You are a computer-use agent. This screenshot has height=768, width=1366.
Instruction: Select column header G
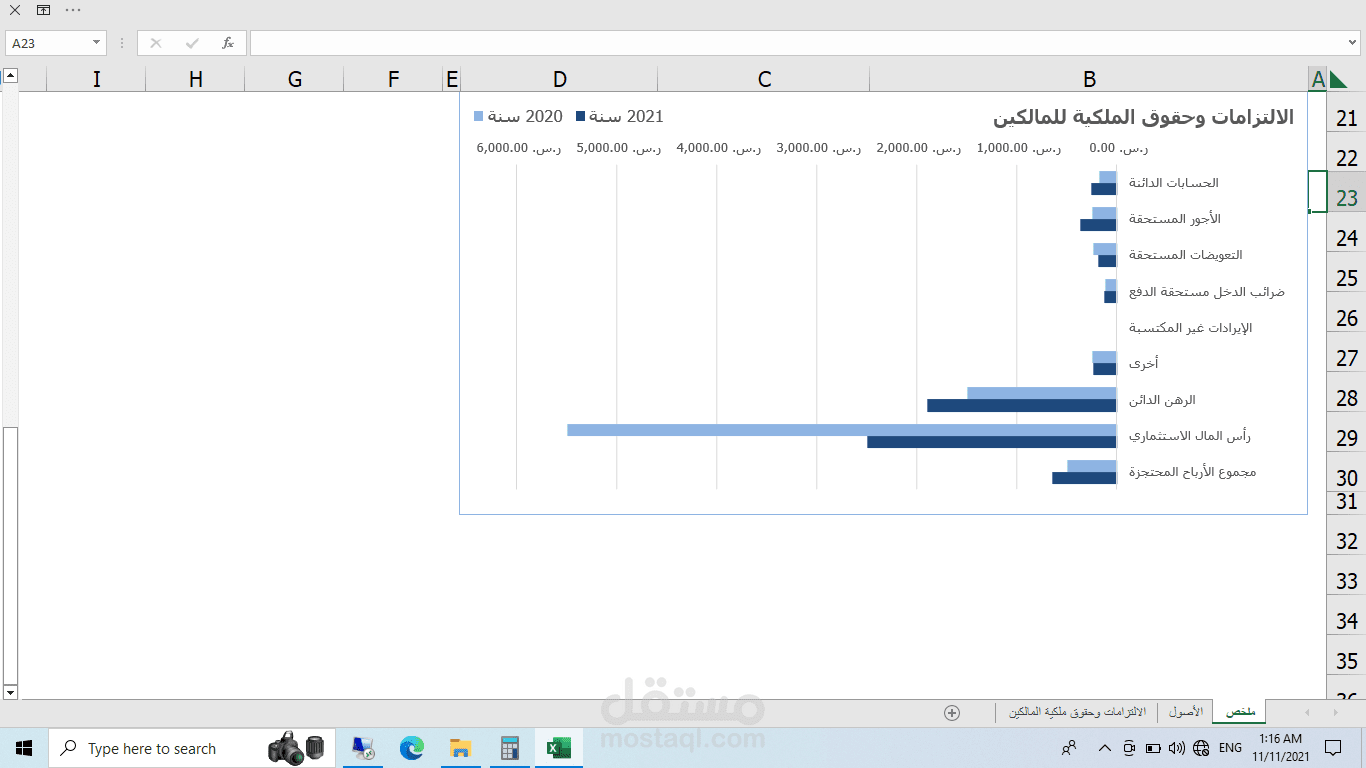point(294,79)
